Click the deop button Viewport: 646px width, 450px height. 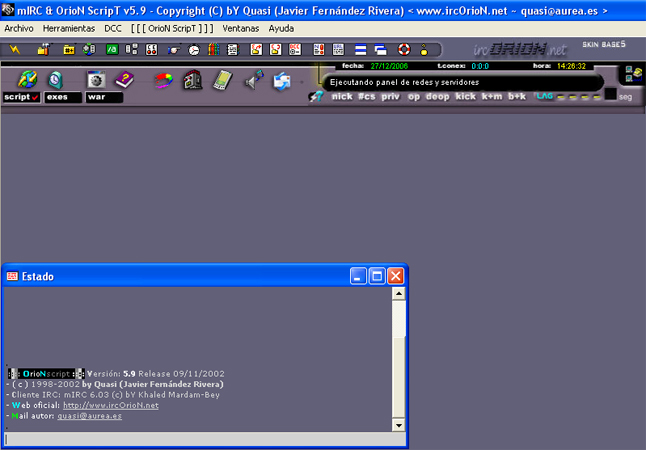[438, 96]
